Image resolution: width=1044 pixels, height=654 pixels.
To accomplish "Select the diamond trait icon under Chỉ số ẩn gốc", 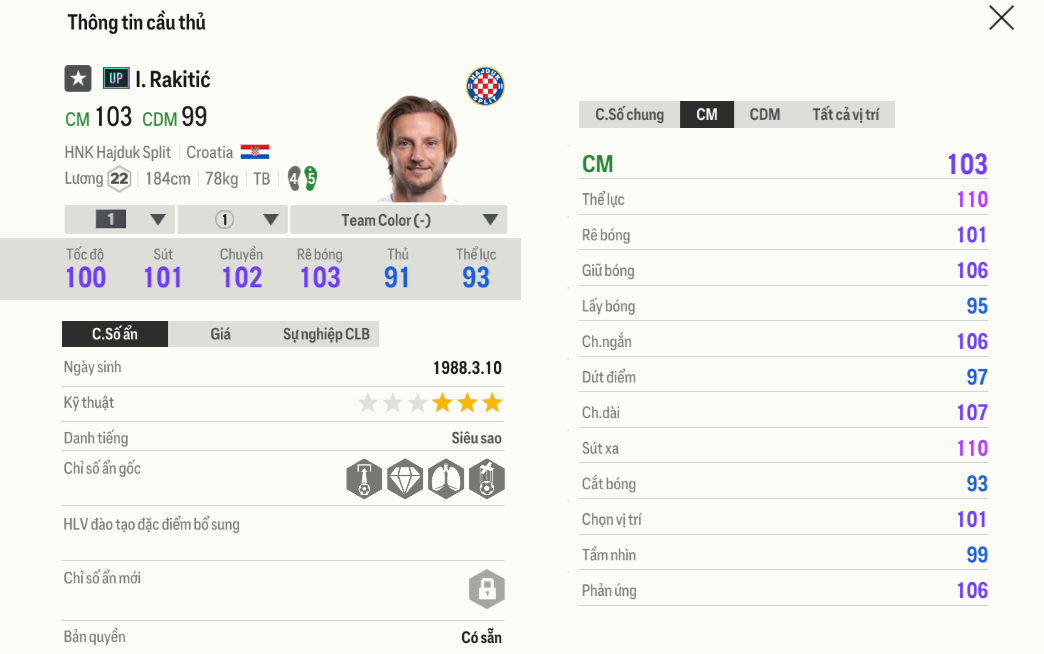I will pos(405,478).
